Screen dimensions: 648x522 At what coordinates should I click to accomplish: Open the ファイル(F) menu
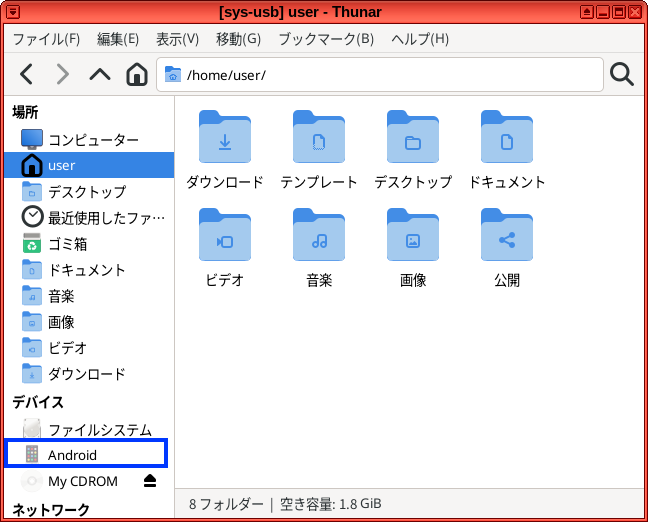46,39
